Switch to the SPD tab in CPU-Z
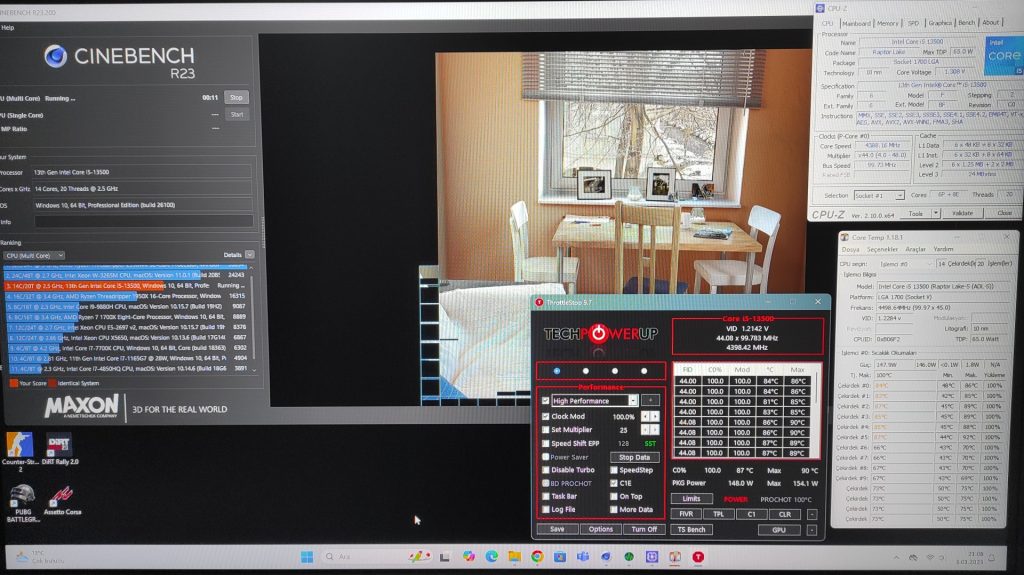Screen dimensions: 1024x575 pos(913,23)
